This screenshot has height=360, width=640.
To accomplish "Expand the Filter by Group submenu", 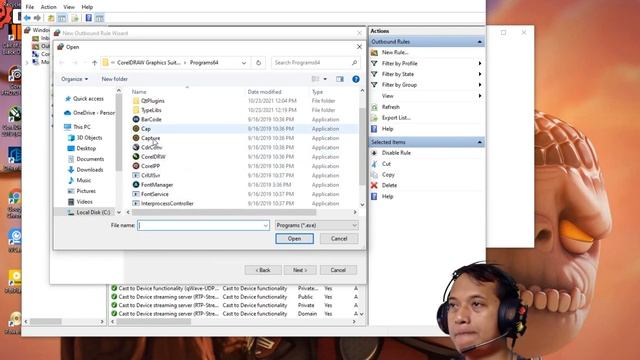I will [480, 85].
